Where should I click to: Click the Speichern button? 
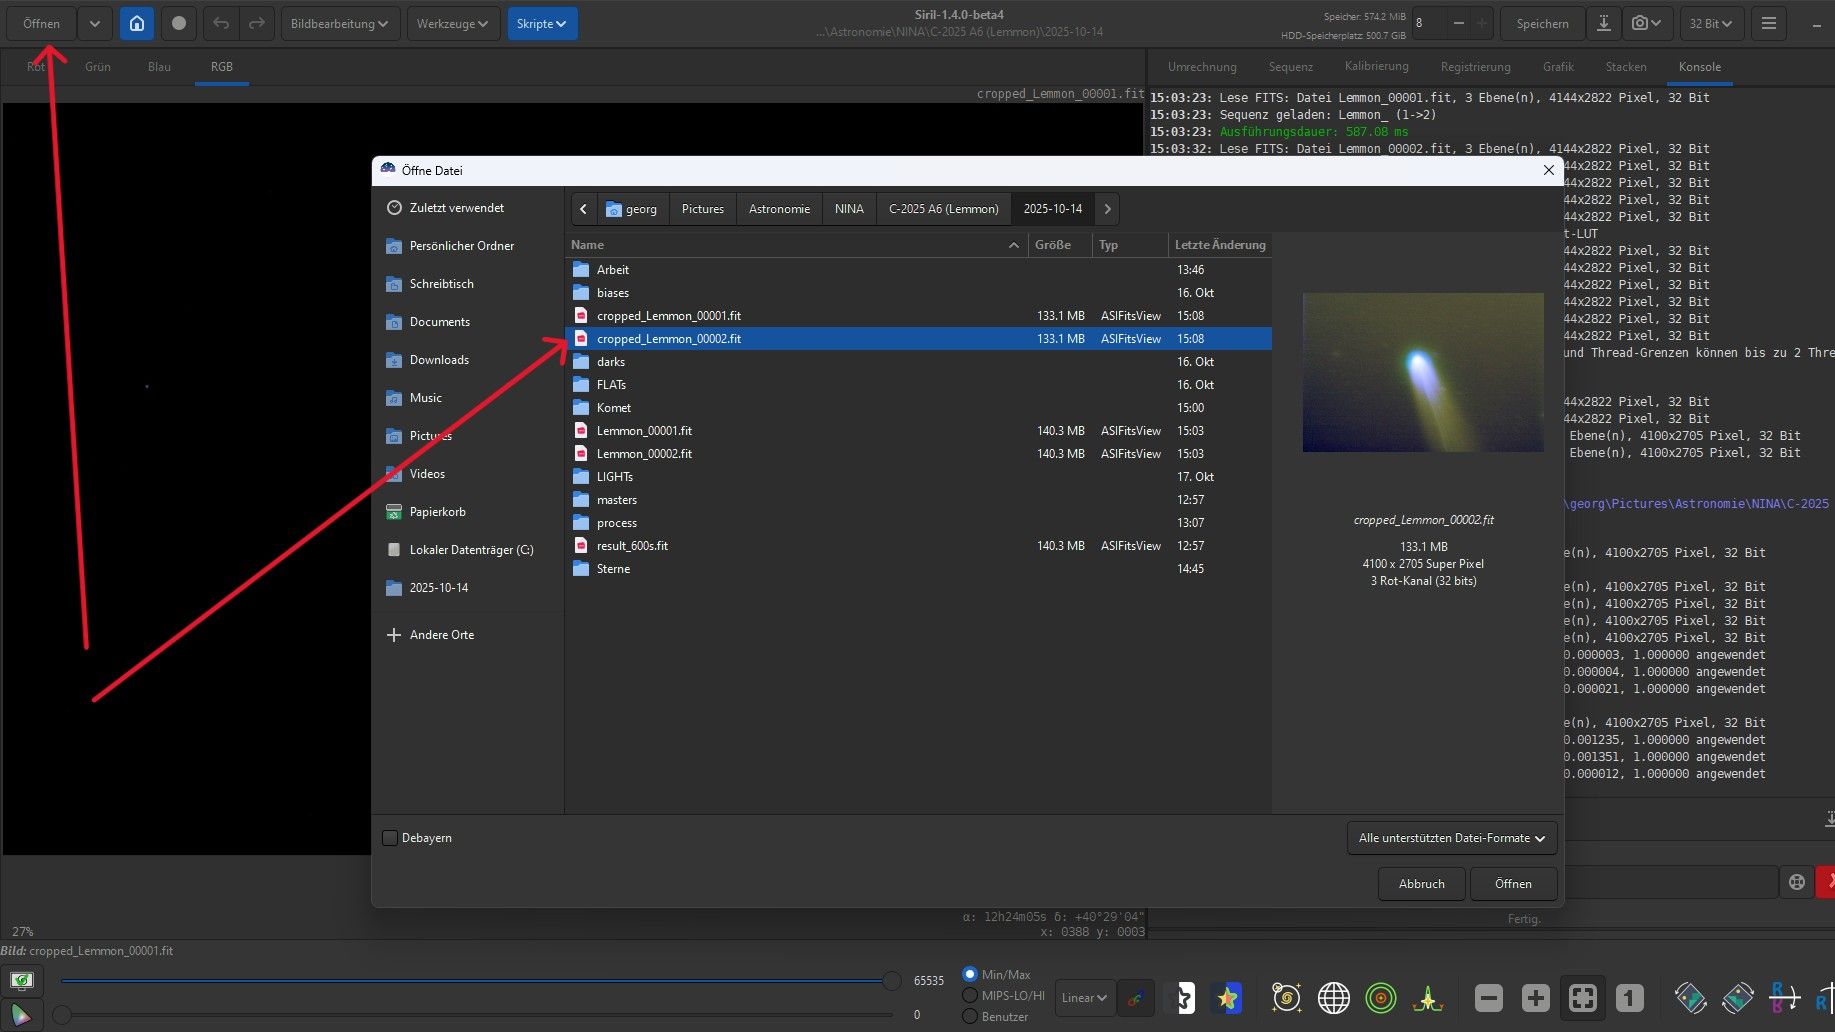[x=1542, y=23]
